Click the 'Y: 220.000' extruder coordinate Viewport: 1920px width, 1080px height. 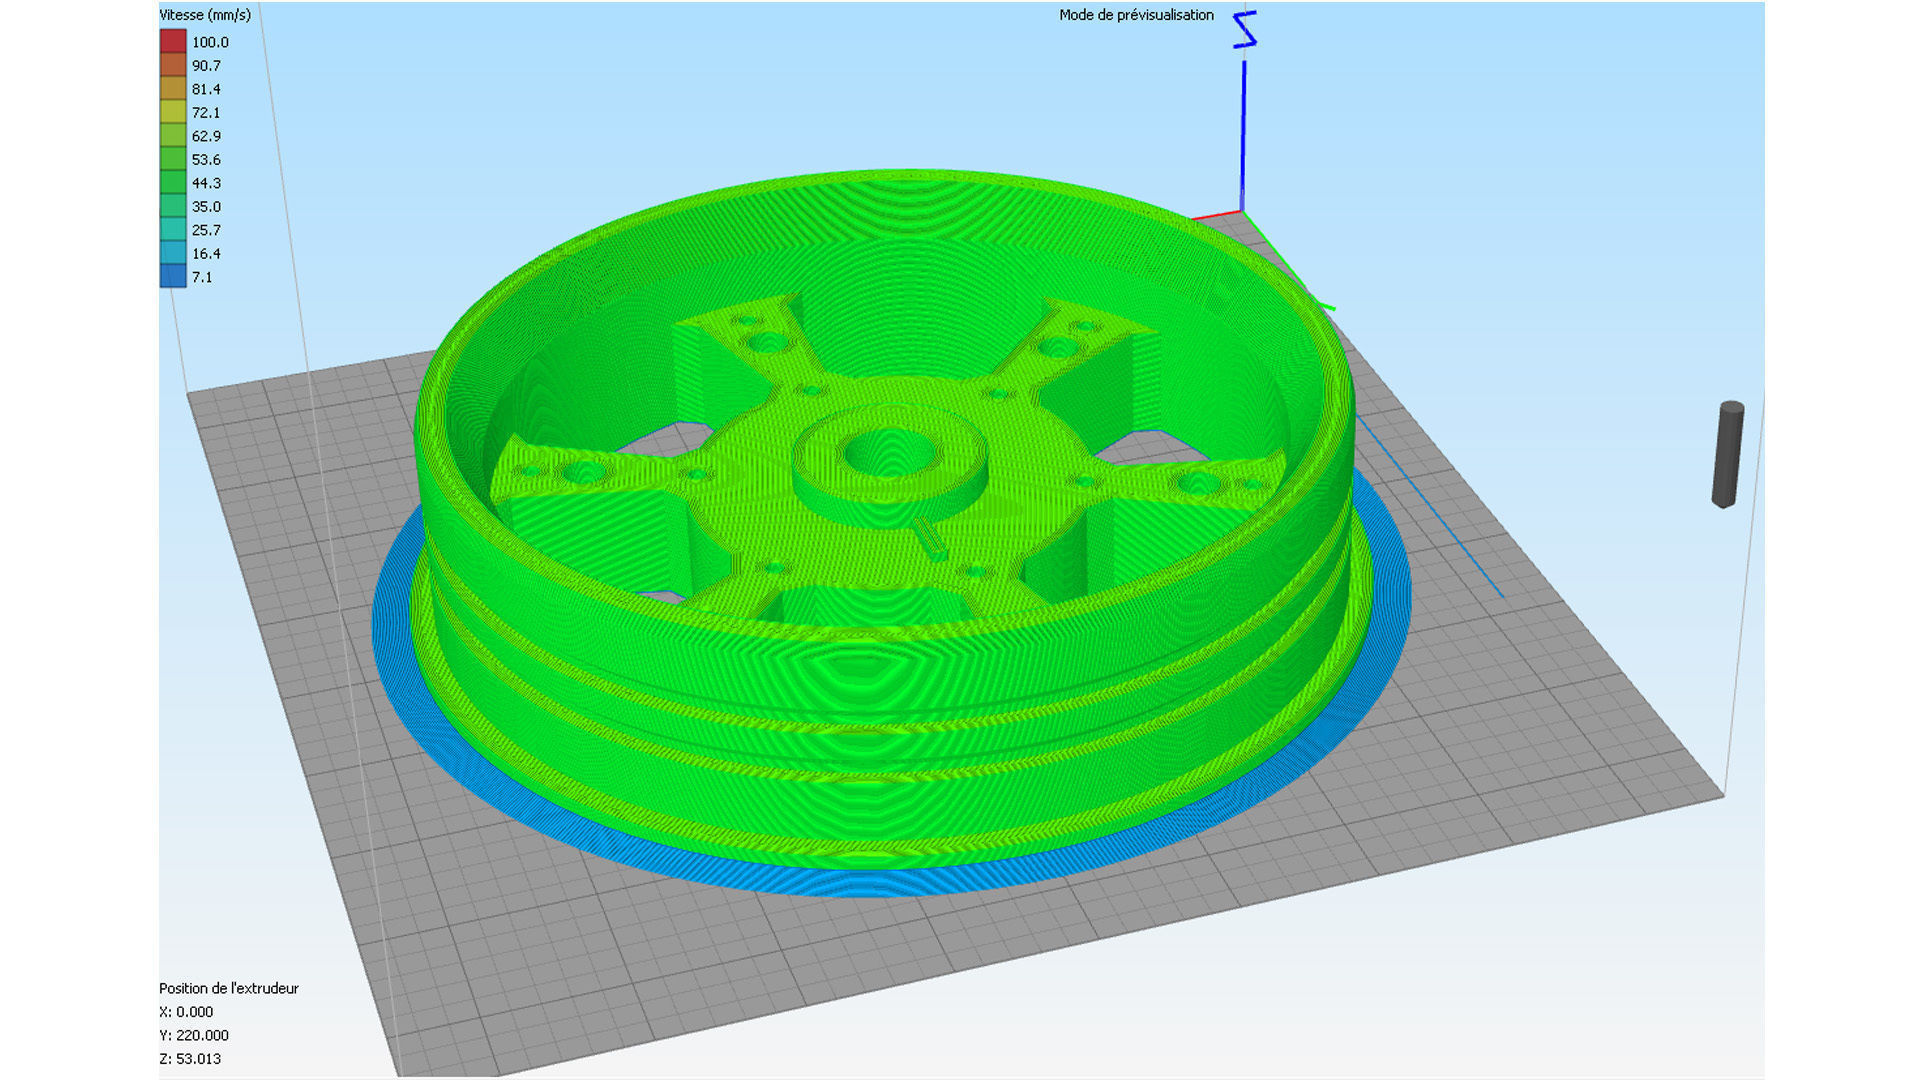coord(194,1035)
